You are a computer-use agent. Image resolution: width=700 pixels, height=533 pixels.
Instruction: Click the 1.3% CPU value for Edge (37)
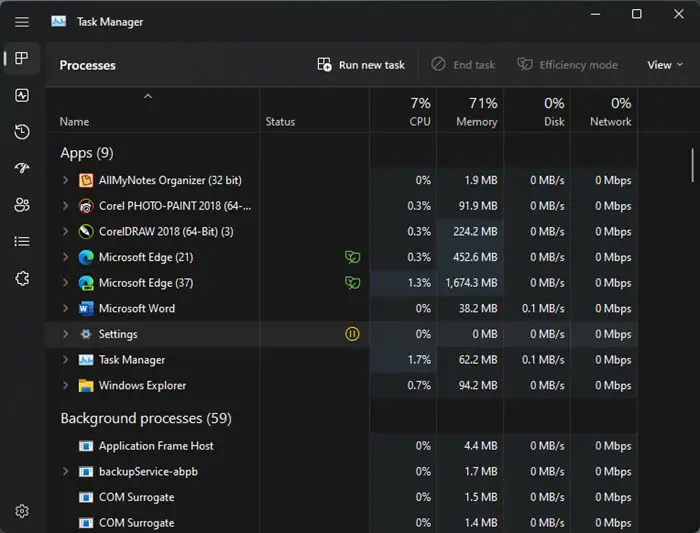point(419,283)
